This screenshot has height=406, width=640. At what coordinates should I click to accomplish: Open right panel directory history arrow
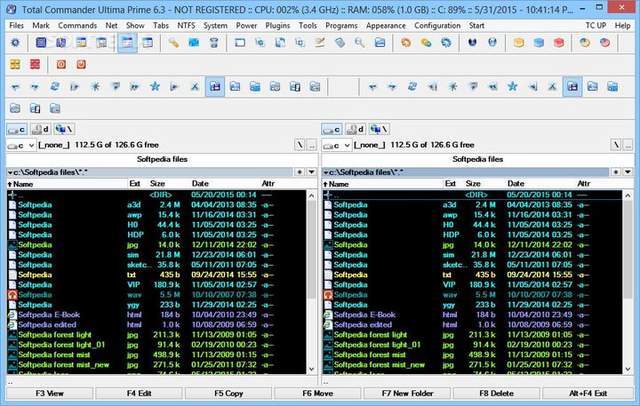tap(628, 172)
